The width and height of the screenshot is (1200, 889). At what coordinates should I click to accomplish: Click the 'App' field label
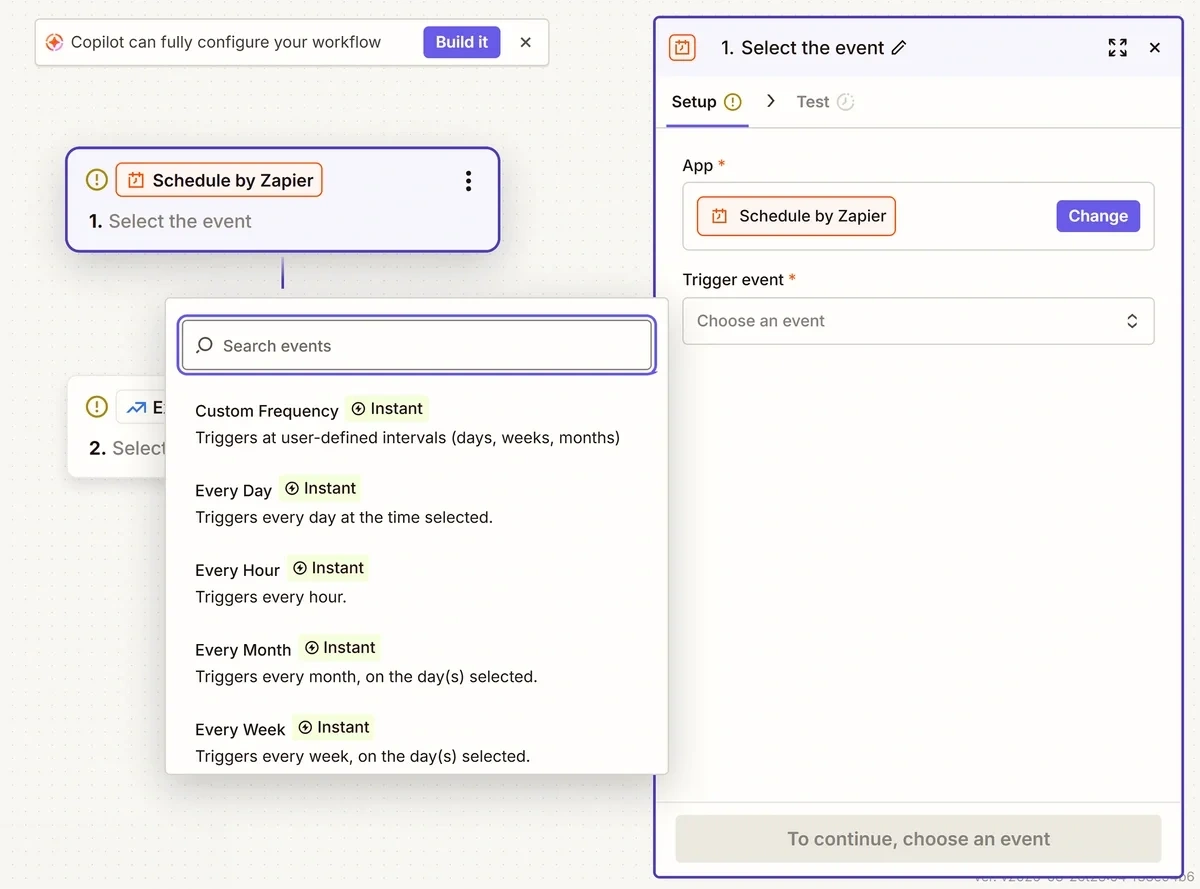(698, 166)
